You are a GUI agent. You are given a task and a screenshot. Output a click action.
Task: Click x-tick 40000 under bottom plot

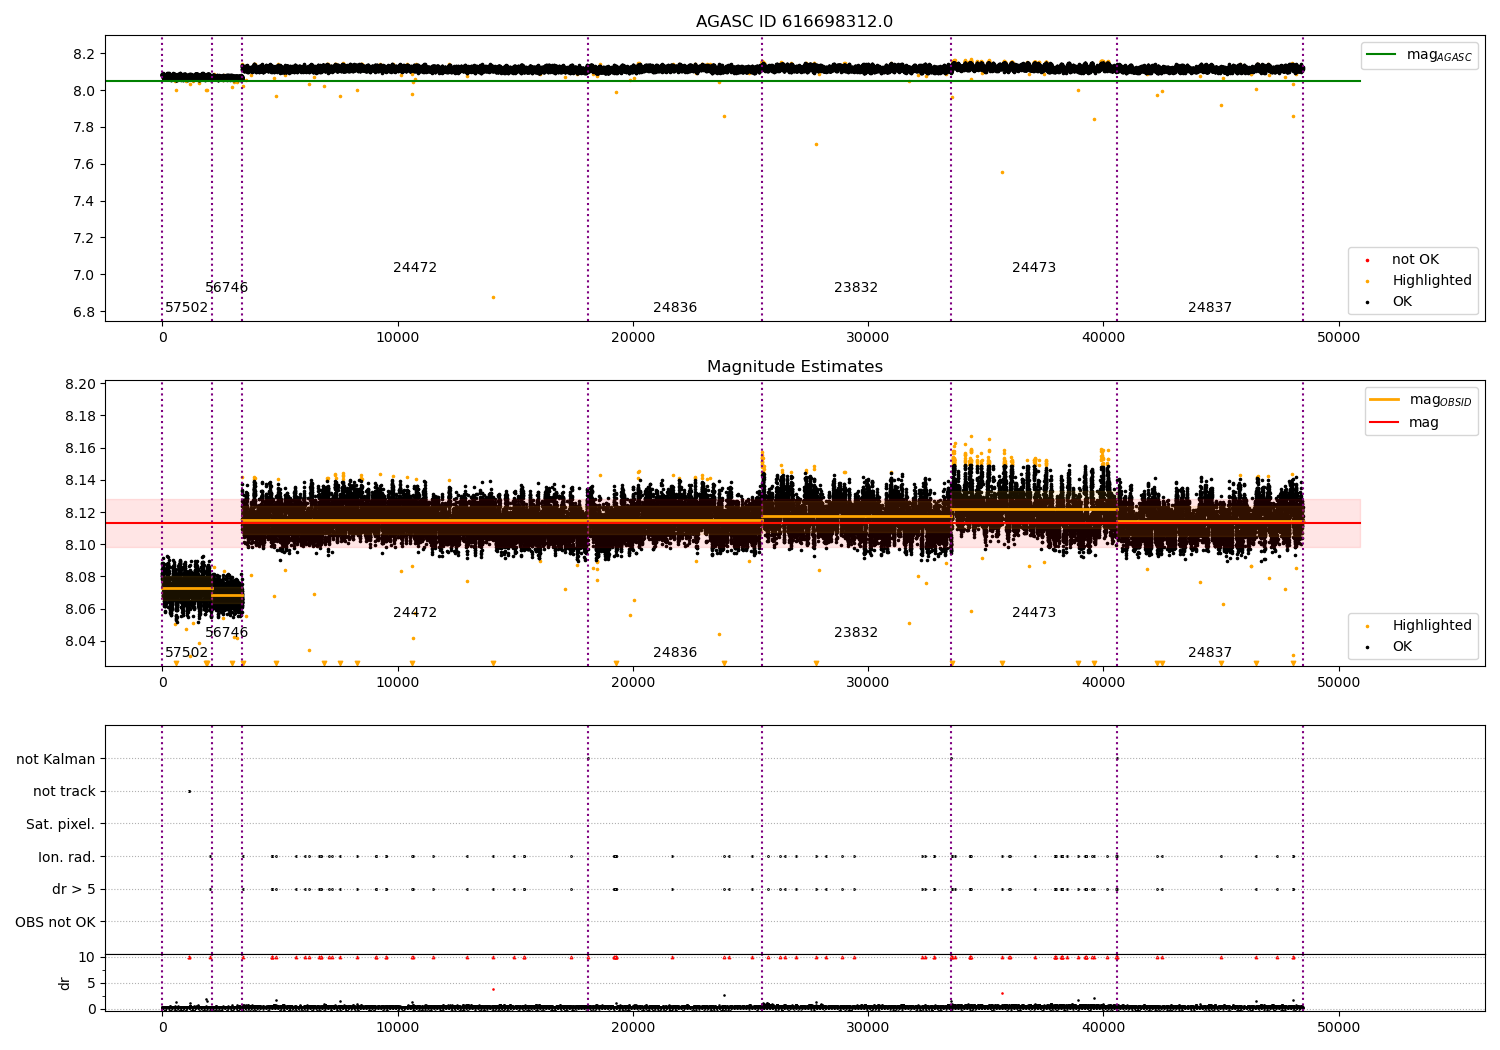(1103, 1027)
